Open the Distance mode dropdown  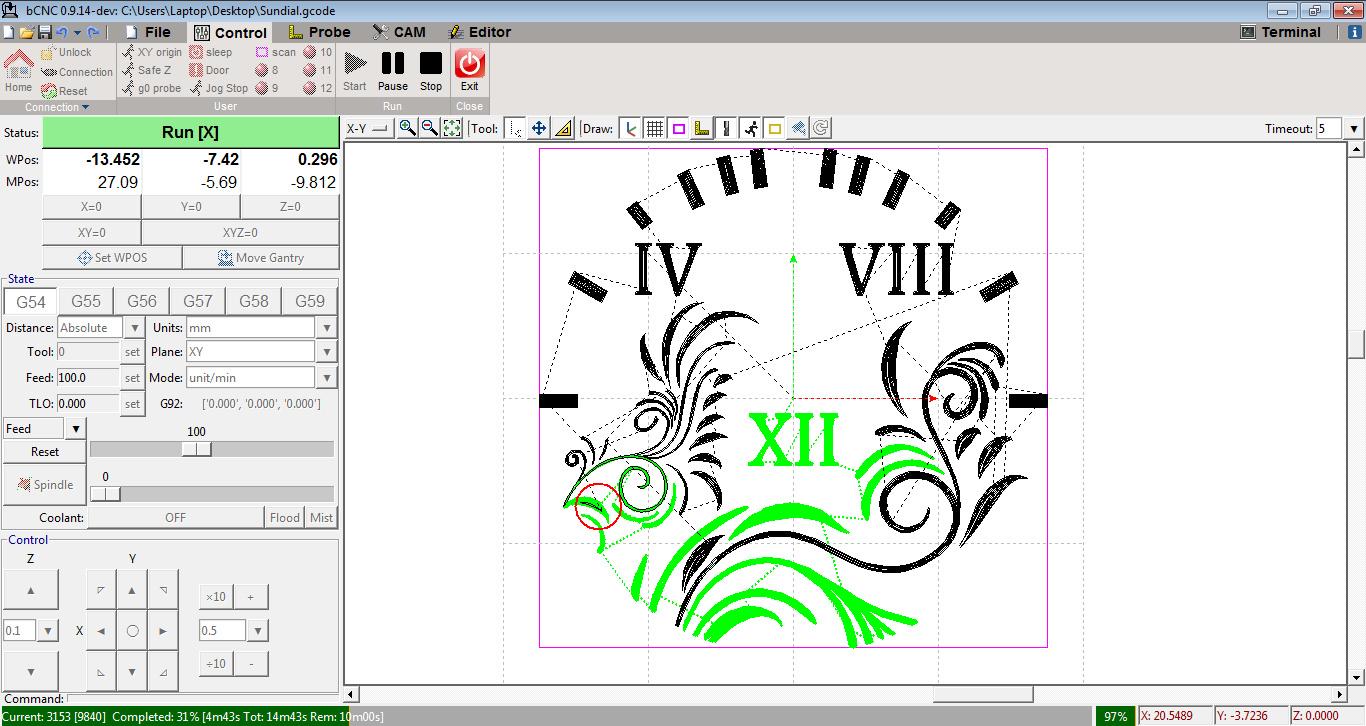[x=134, y=327]
